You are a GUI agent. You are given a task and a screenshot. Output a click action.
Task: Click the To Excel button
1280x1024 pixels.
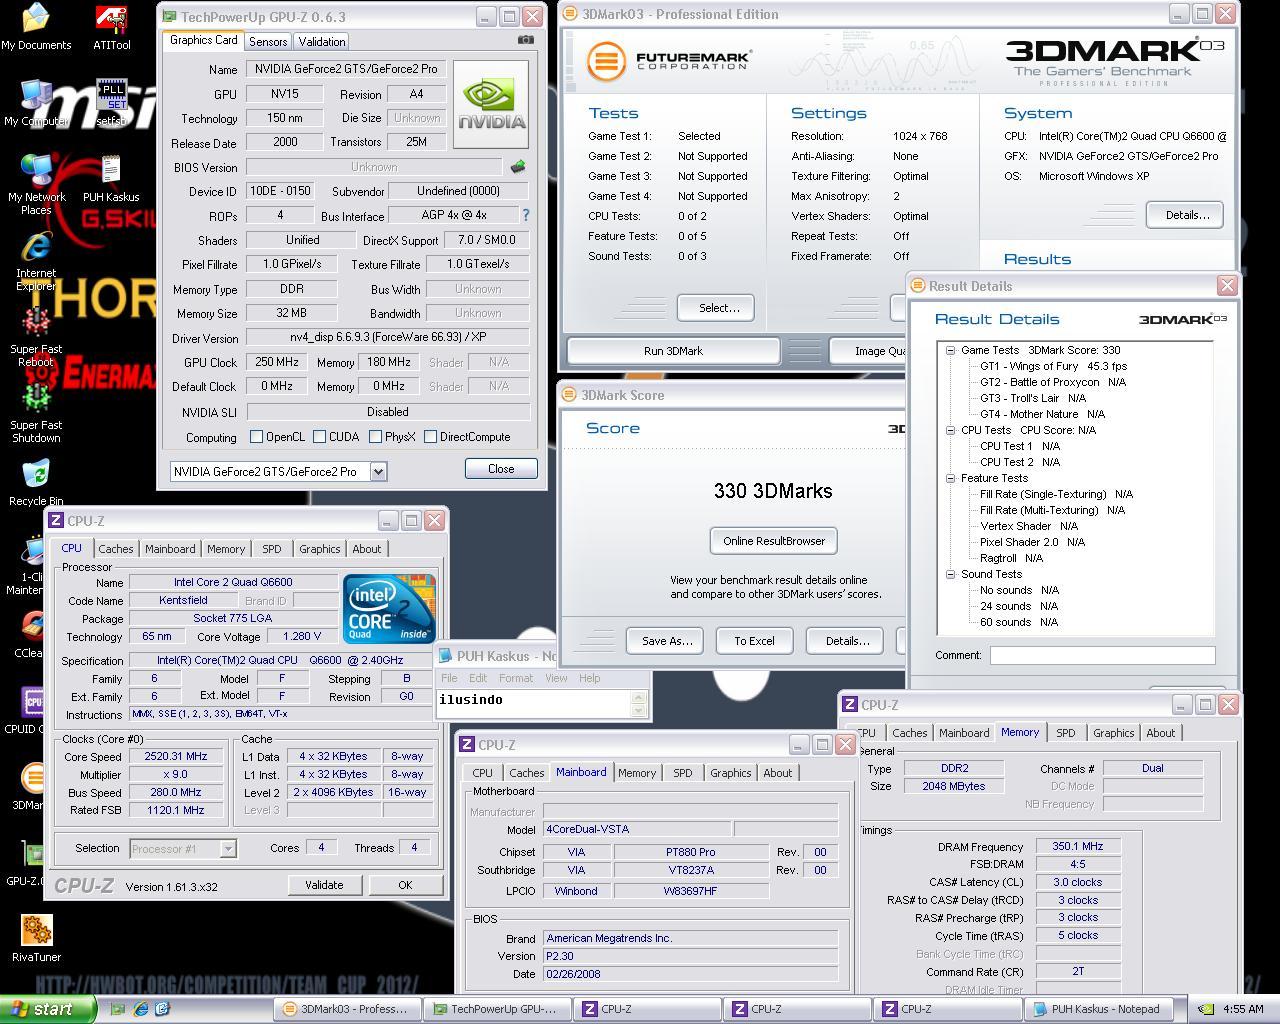coord(754,641)
